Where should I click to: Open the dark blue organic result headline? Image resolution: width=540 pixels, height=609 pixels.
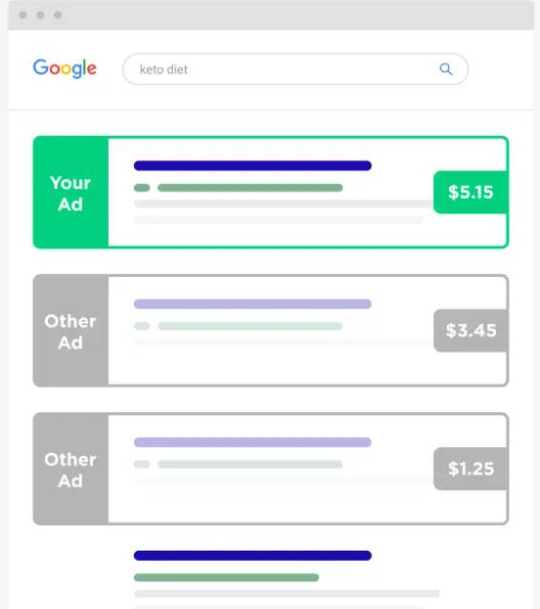253,555
